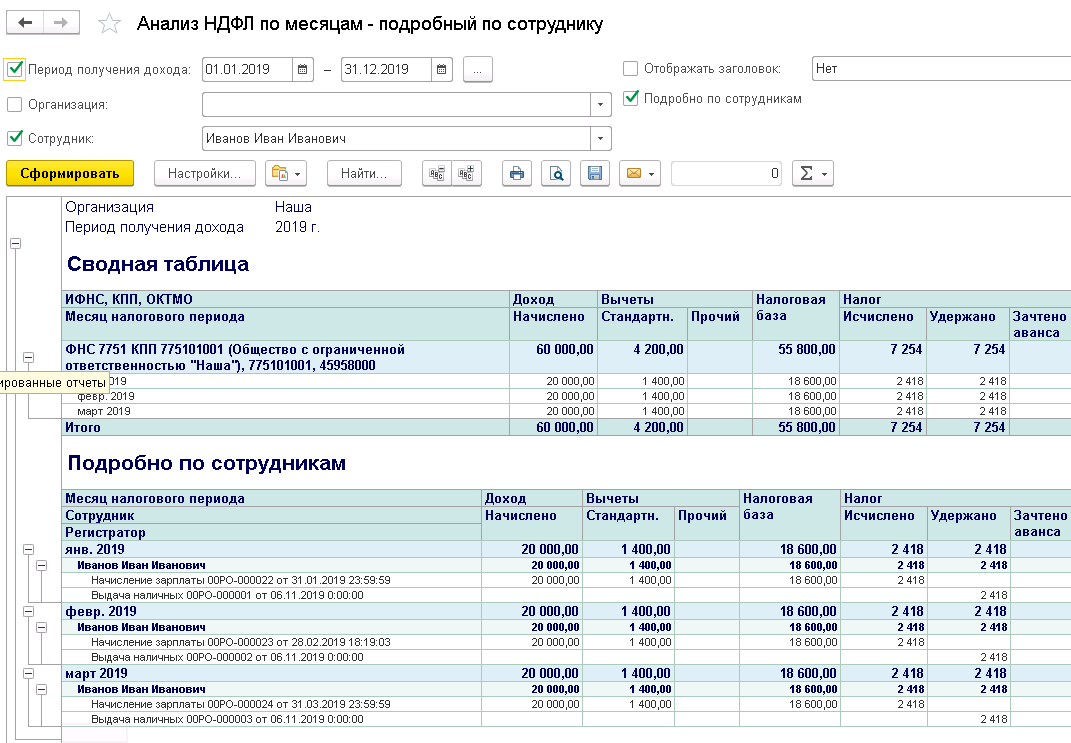
Task: Collapse the ФНС 7751 group in summary table
Action: click(x=29, y=357)
